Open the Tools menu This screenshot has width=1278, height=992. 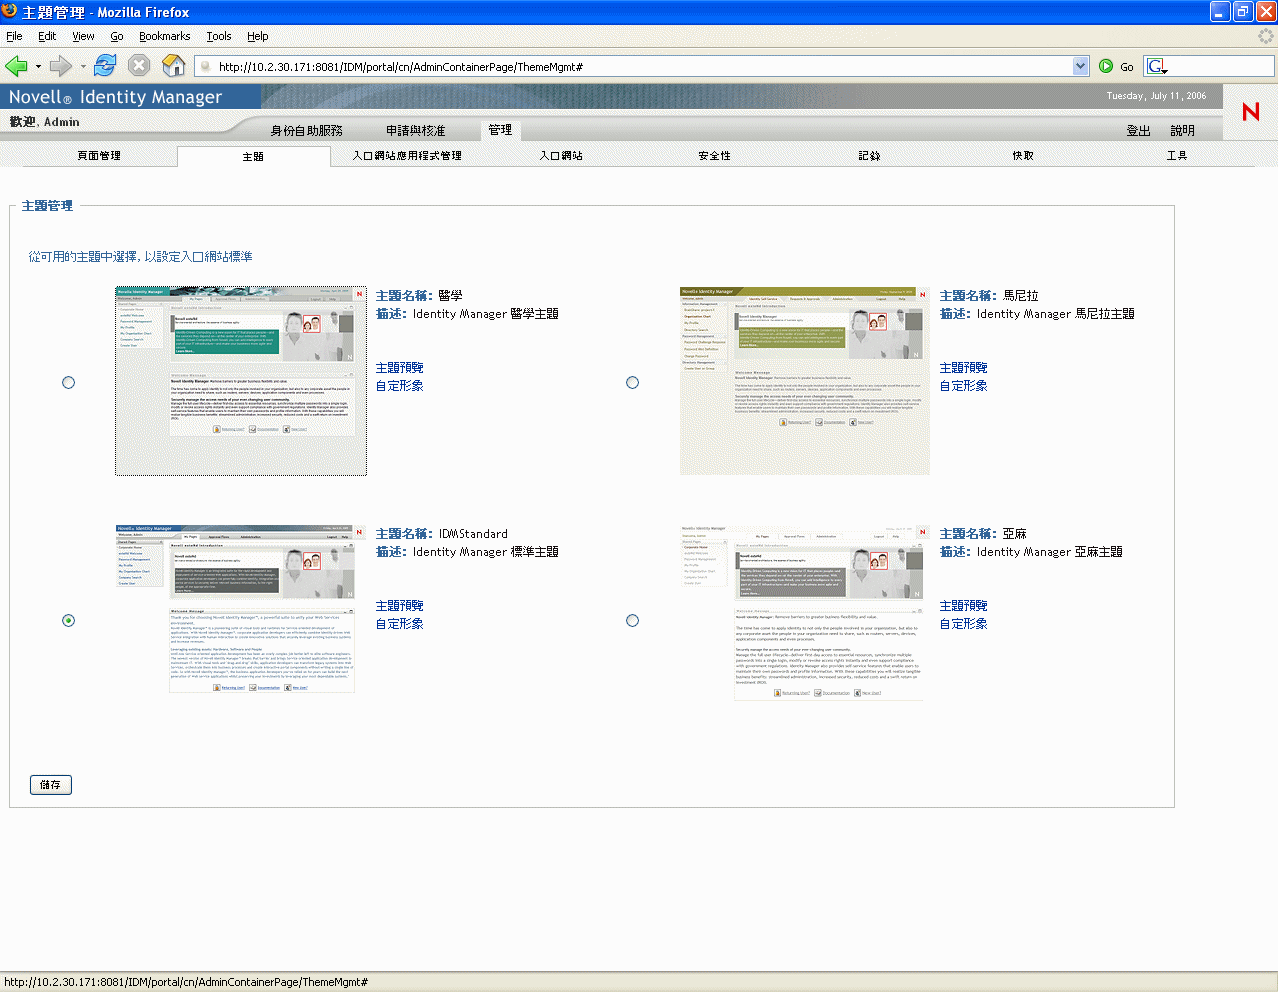pos(219,36)
